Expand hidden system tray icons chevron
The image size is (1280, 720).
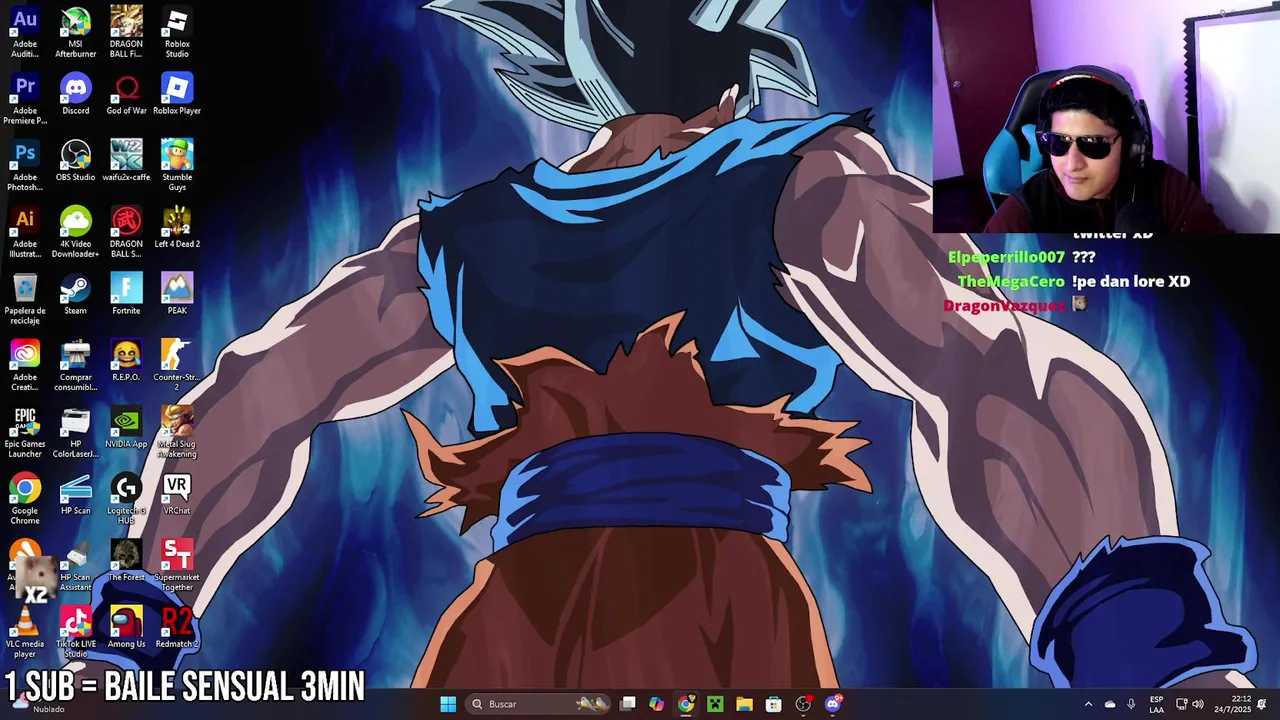click(1088, 704)
